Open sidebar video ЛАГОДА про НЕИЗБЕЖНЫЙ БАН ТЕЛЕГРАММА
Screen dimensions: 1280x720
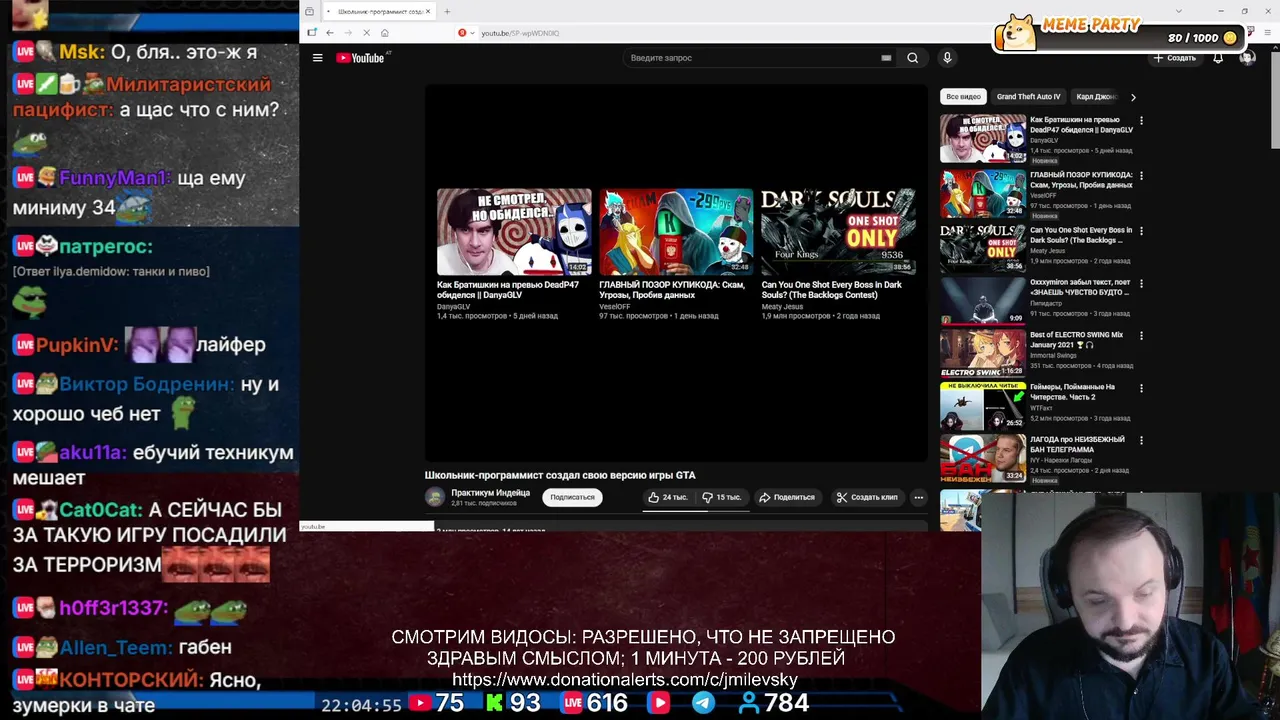(x=1077, y=444)
